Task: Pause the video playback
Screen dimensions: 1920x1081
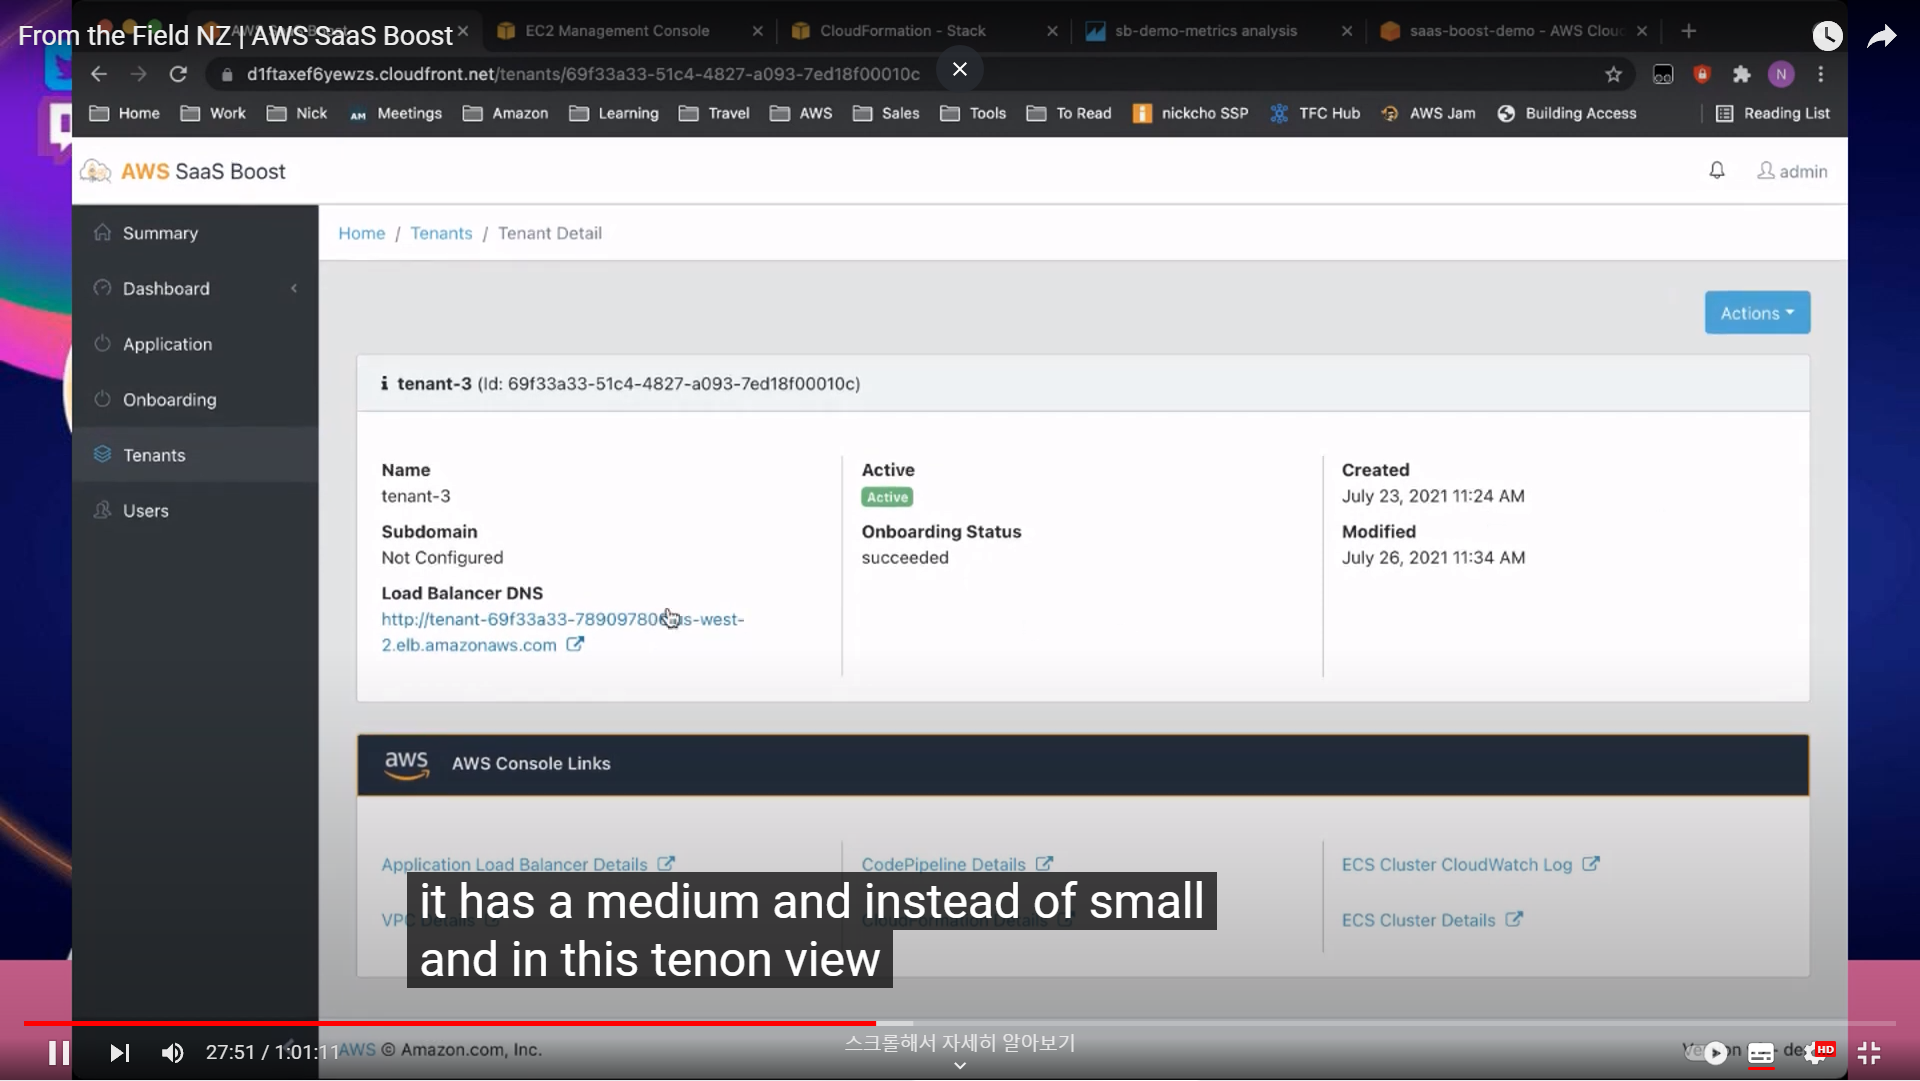Action: [59, 1053]
